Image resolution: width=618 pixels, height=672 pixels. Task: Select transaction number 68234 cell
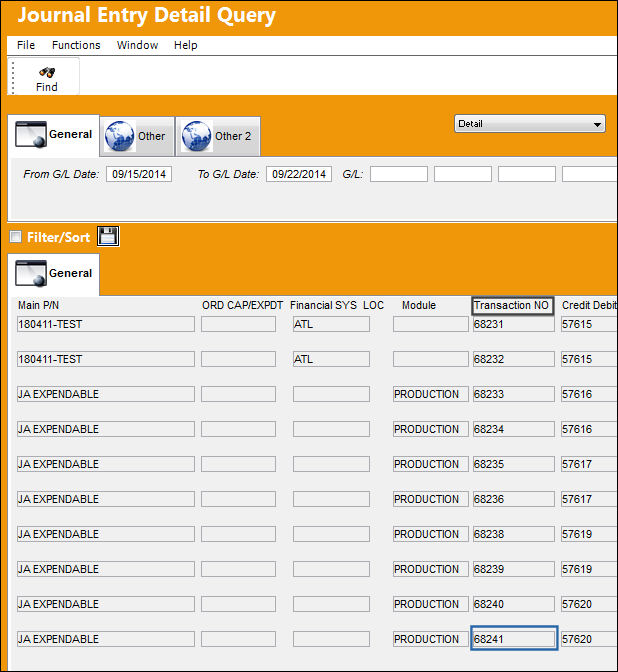coord(513,429)
